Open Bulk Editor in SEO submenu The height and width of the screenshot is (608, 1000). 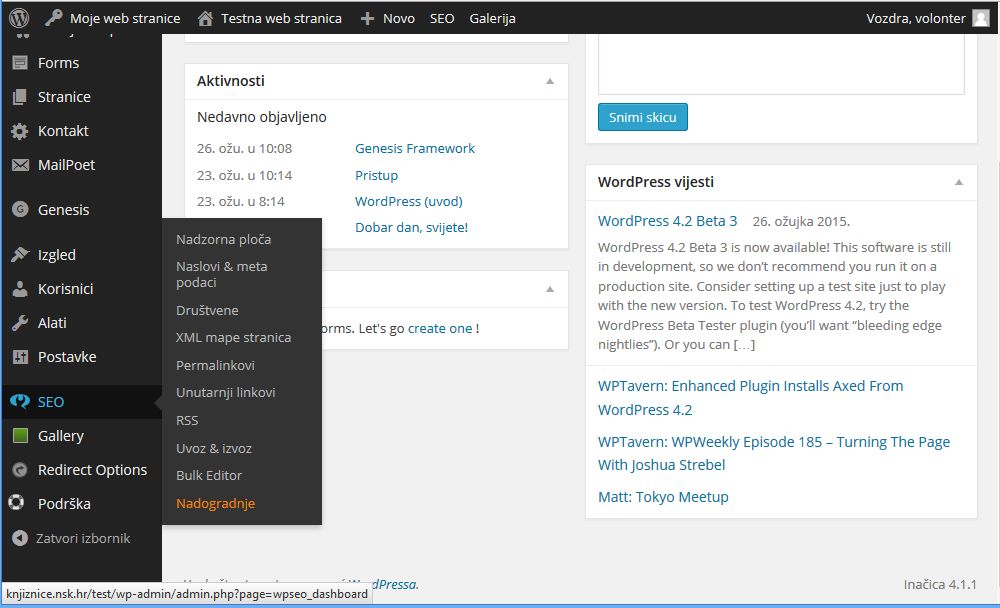pos(209,475)
